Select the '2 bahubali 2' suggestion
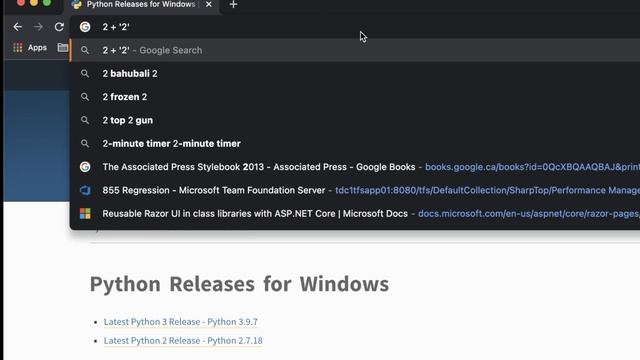The width and height of the screenshot is (640, 360). pos(355,73)
